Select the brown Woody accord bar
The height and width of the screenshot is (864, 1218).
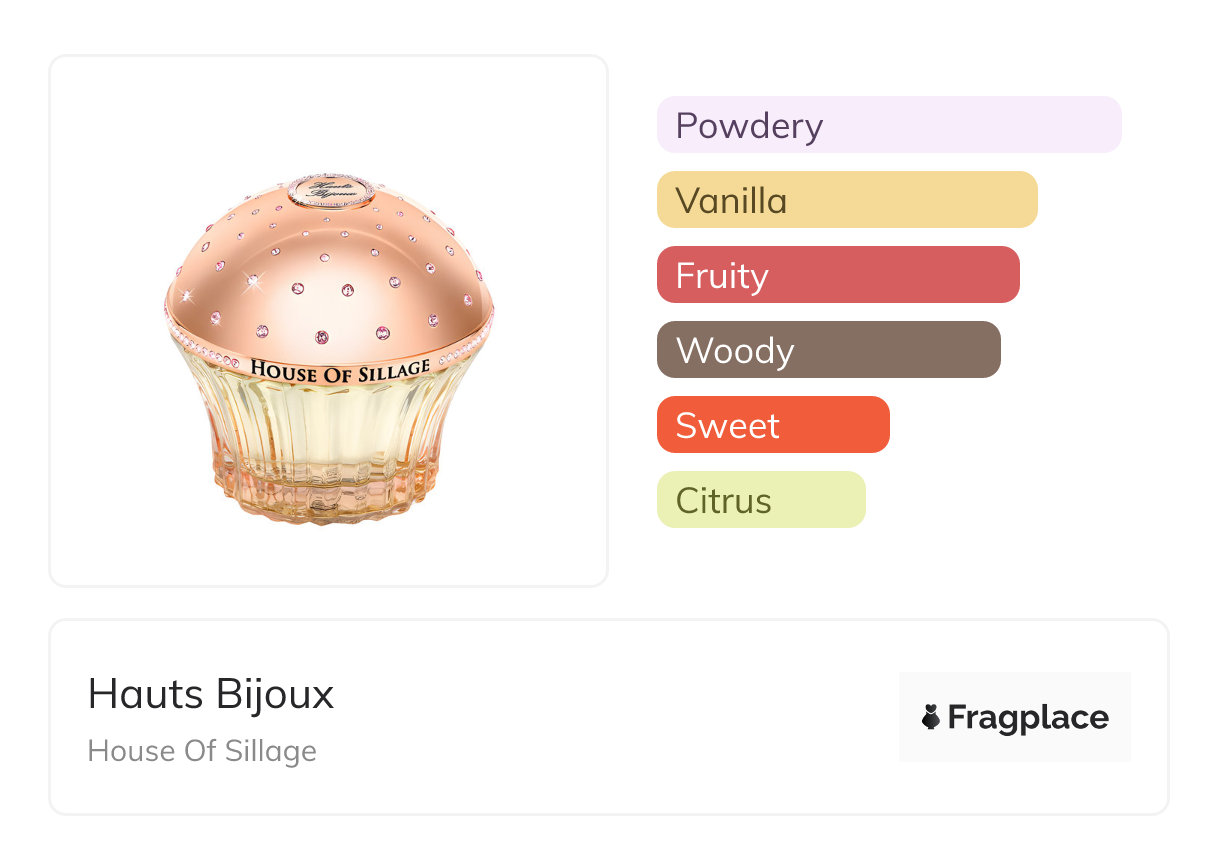[828, 350]
